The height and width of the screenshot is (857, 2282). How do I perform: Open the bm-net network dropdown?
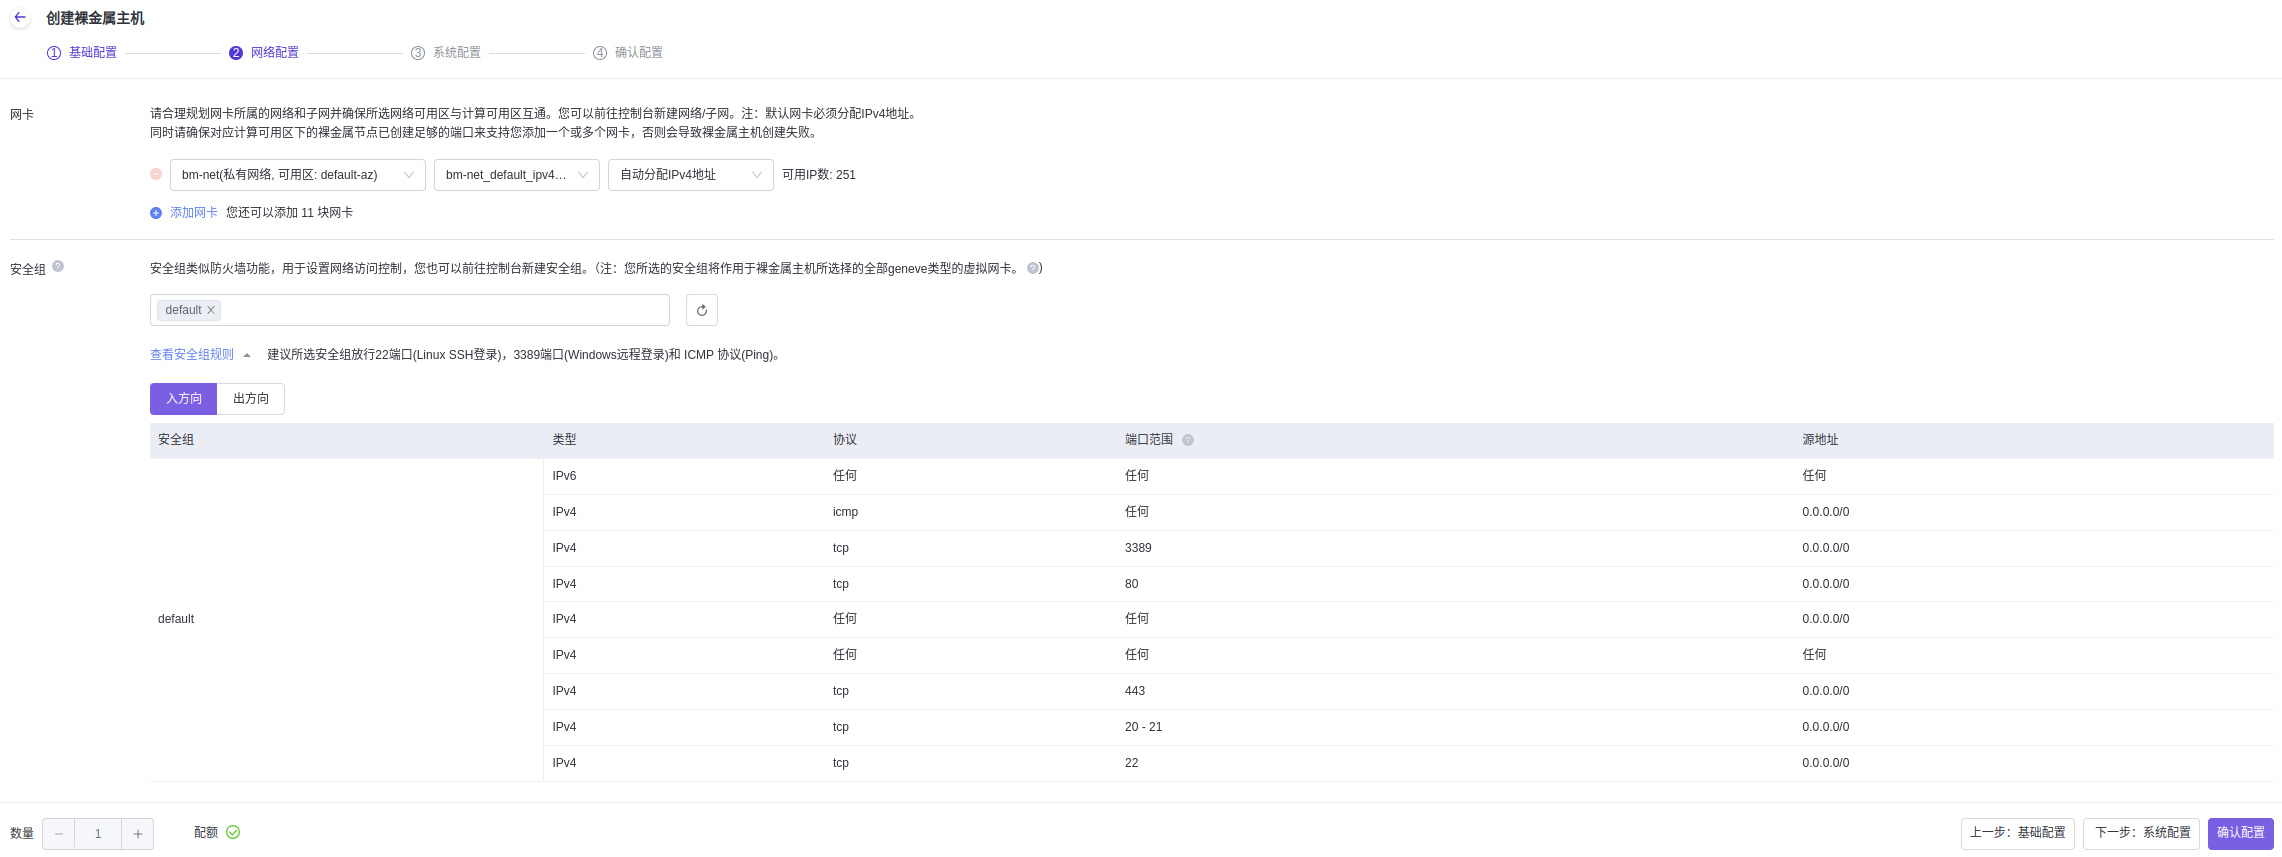297,175
